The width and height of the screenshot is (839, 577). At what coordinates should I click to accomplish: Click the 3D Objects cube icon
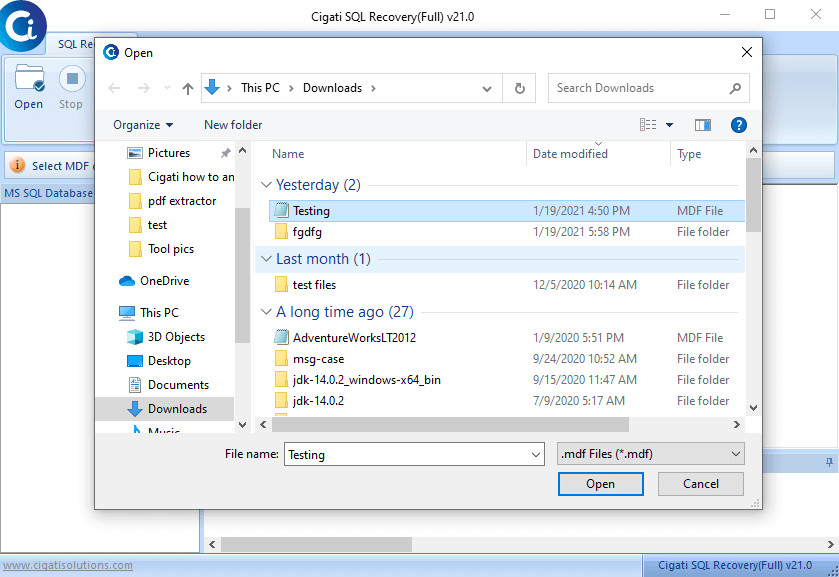click(135, 337)
